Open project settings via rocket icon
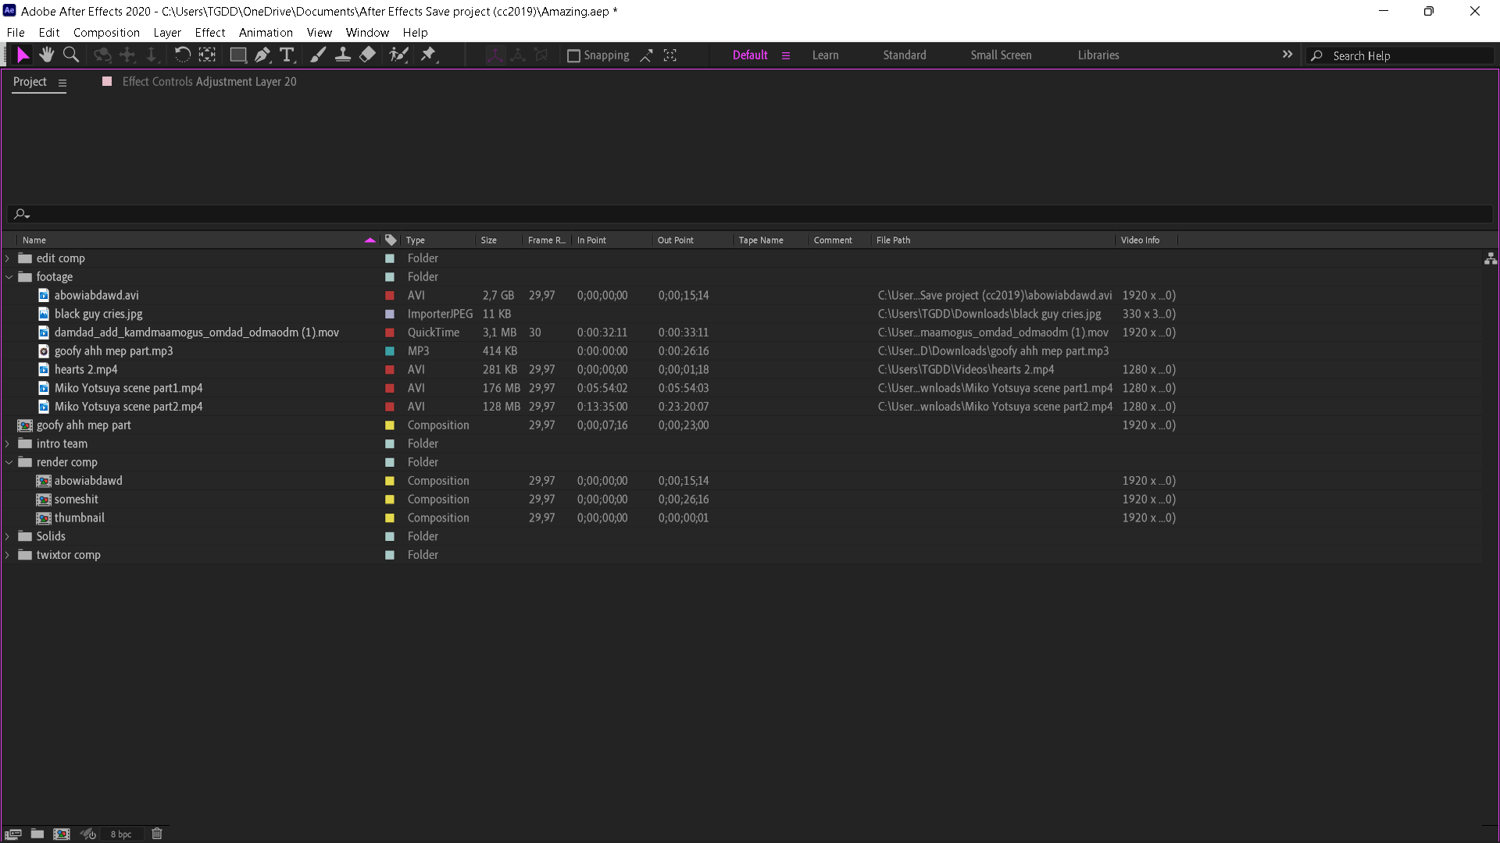This screenshot has height=843, width=1500. click(88, 834)
